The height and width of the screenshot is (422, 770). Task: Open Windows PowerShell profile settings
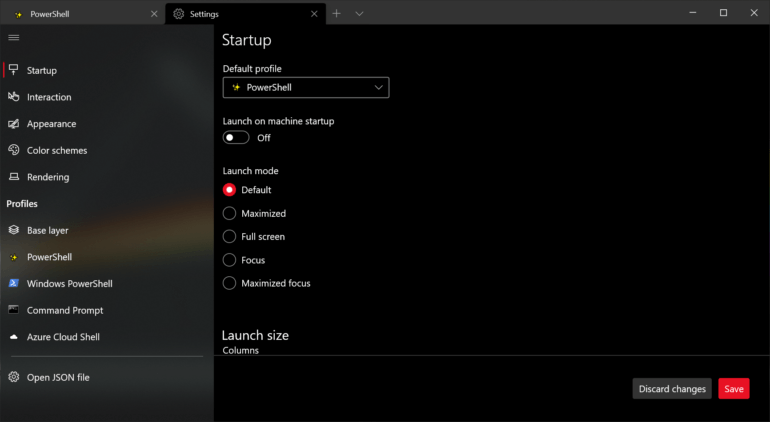coord(107,283)
